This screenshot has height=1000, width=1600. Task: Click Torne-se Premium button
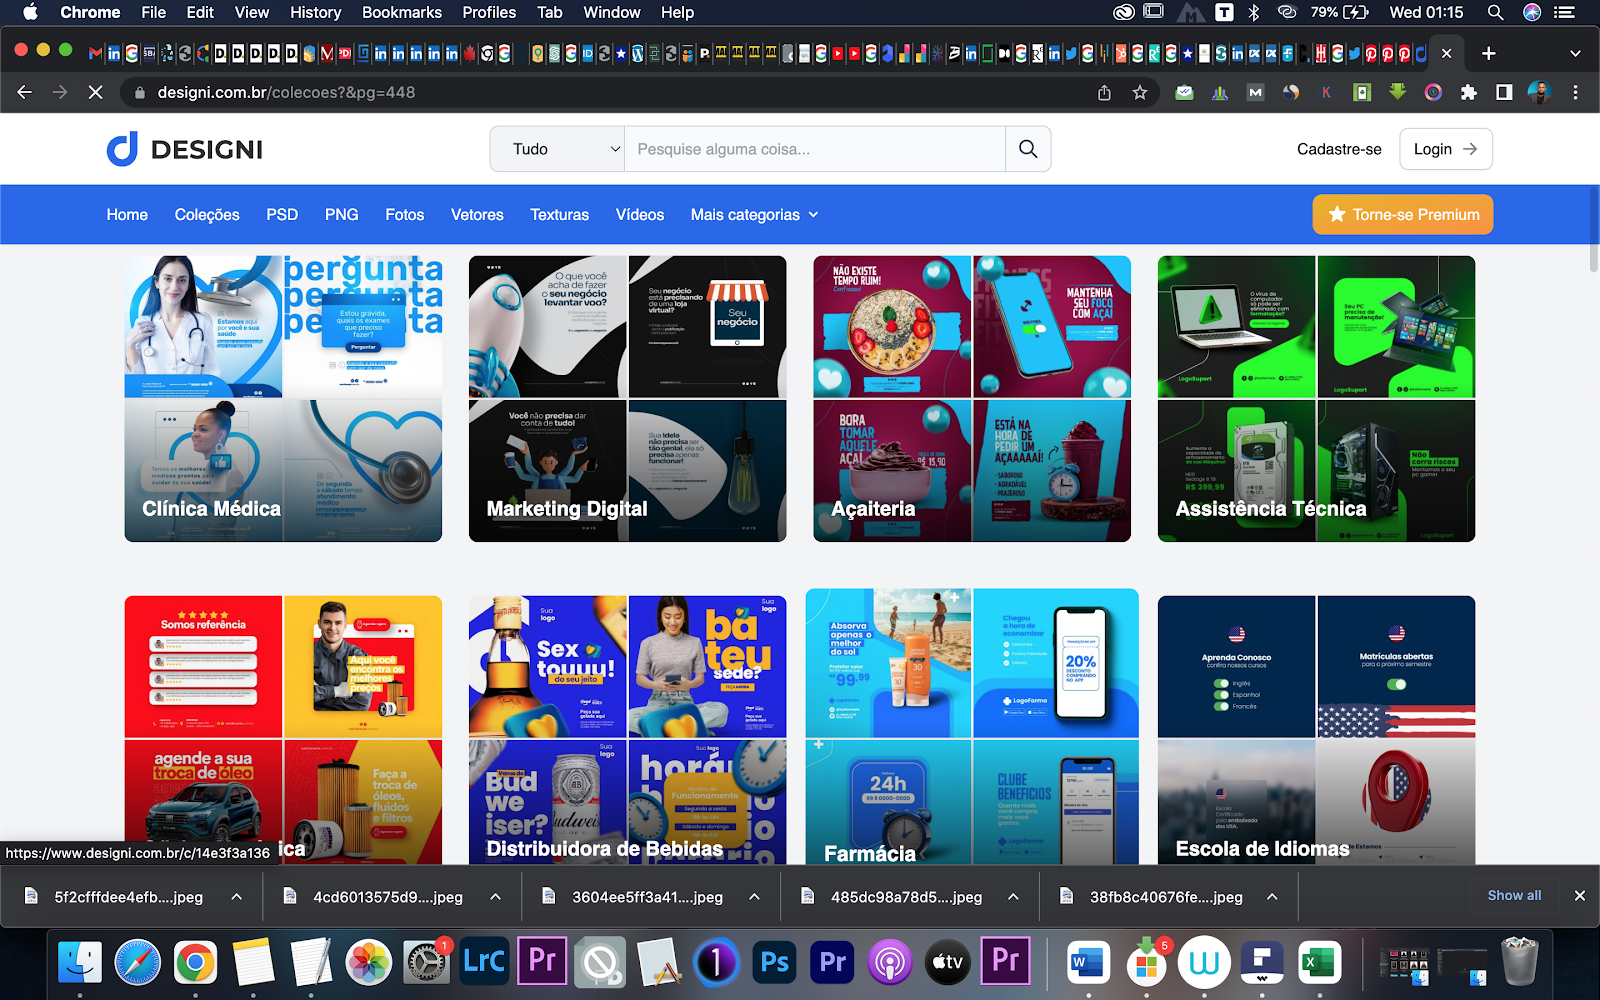1403,214
